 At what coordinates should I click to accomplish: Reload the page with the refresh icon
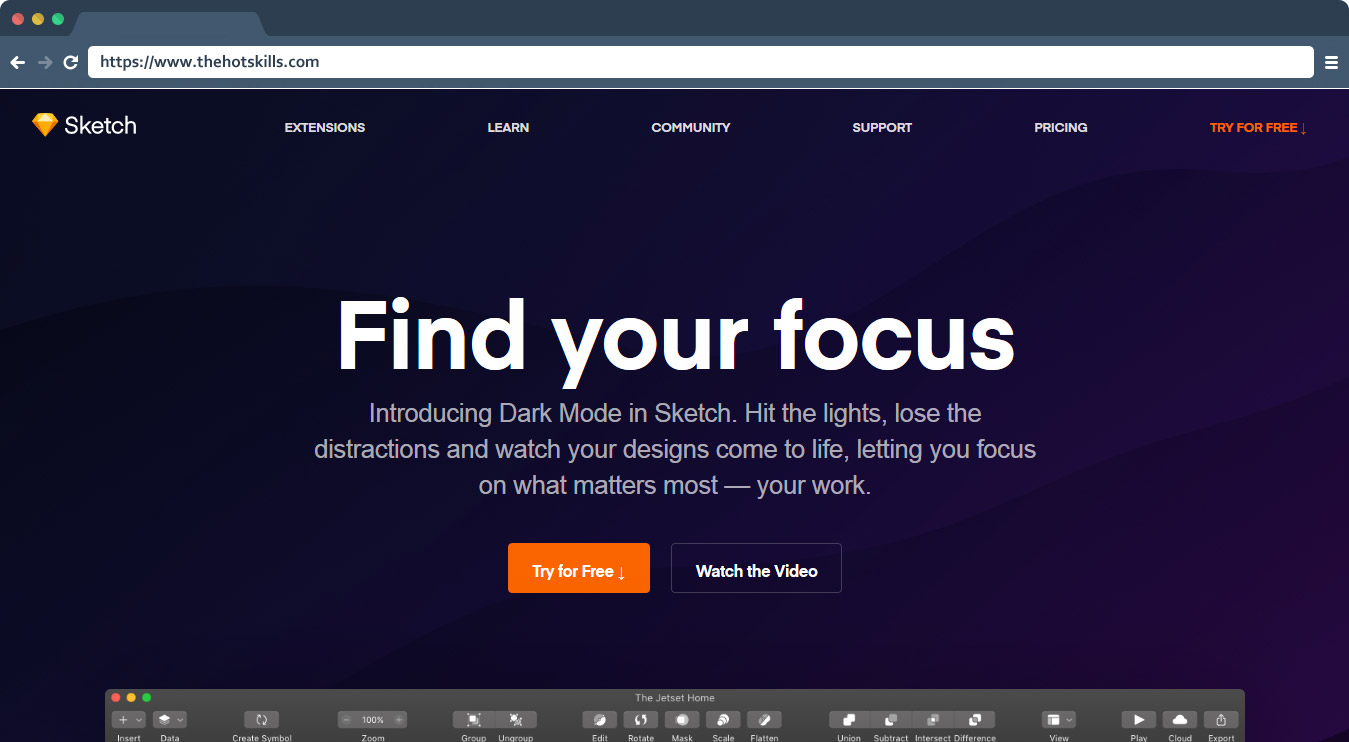pyautogui.click(x=71, y=62)
